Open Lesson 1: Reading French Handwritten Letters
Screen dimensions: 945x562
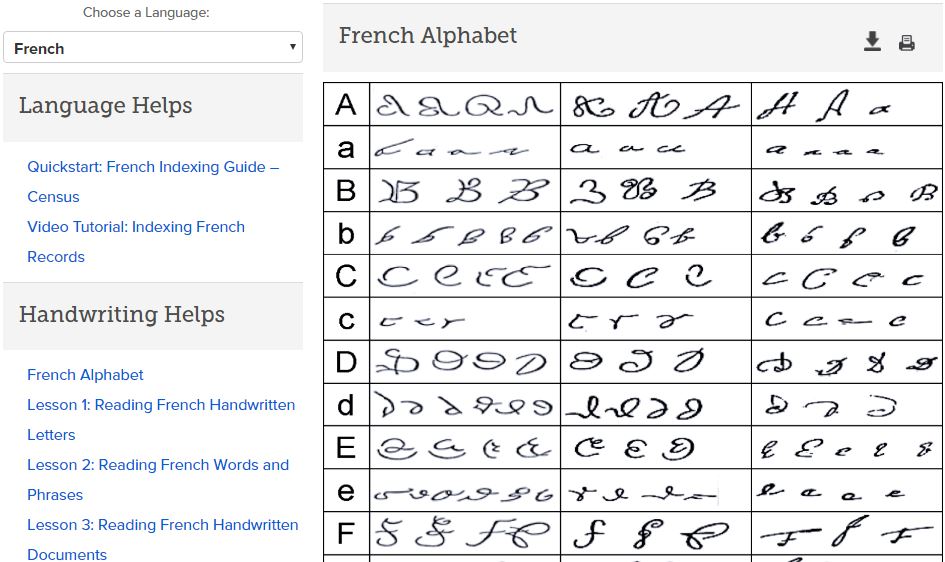tap(161, 419)
